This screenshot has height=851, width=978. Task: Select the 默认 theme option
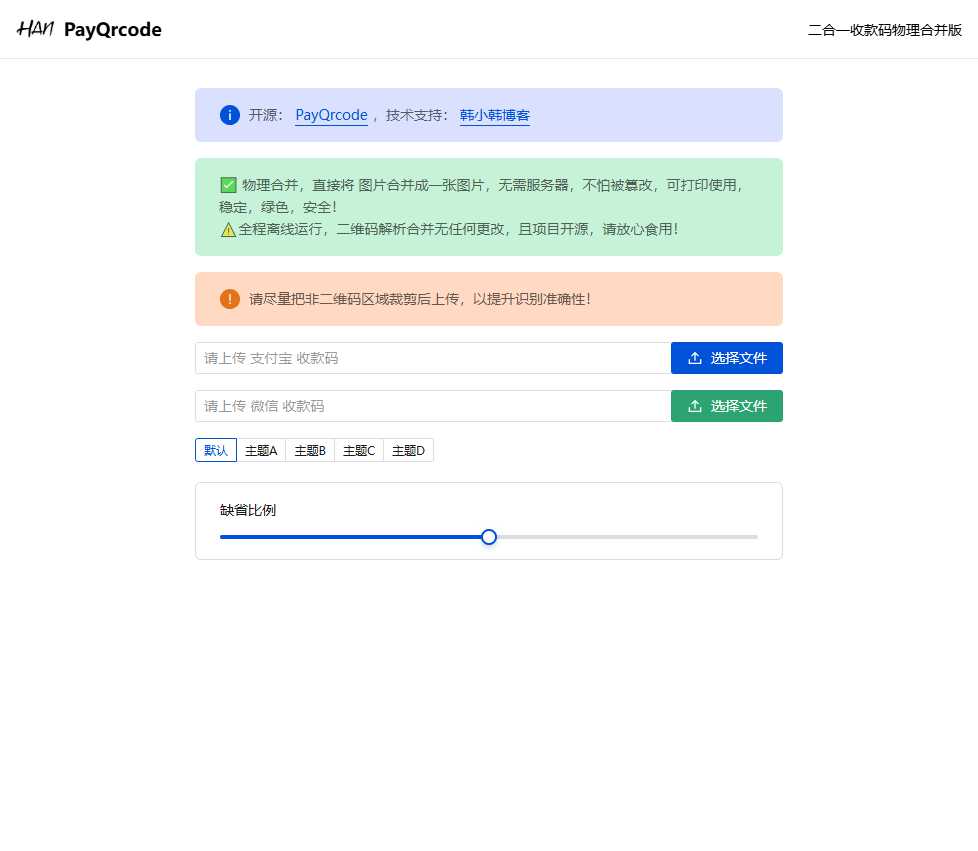(x=215, y=450)
